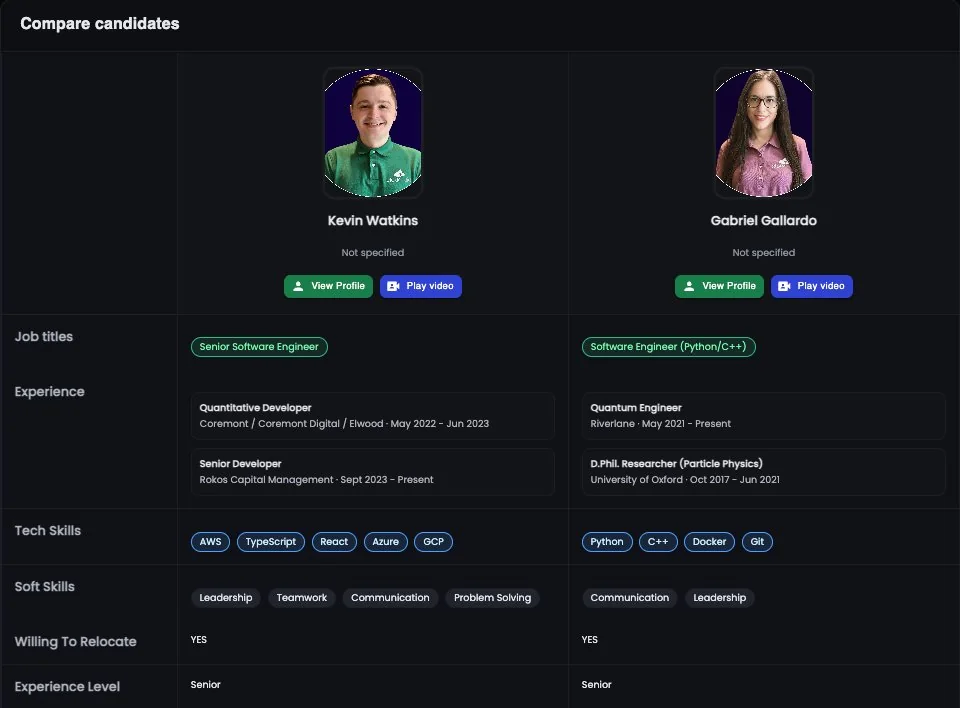Select the Python skill tag
960x708 pixels.
tap(607, 541)
